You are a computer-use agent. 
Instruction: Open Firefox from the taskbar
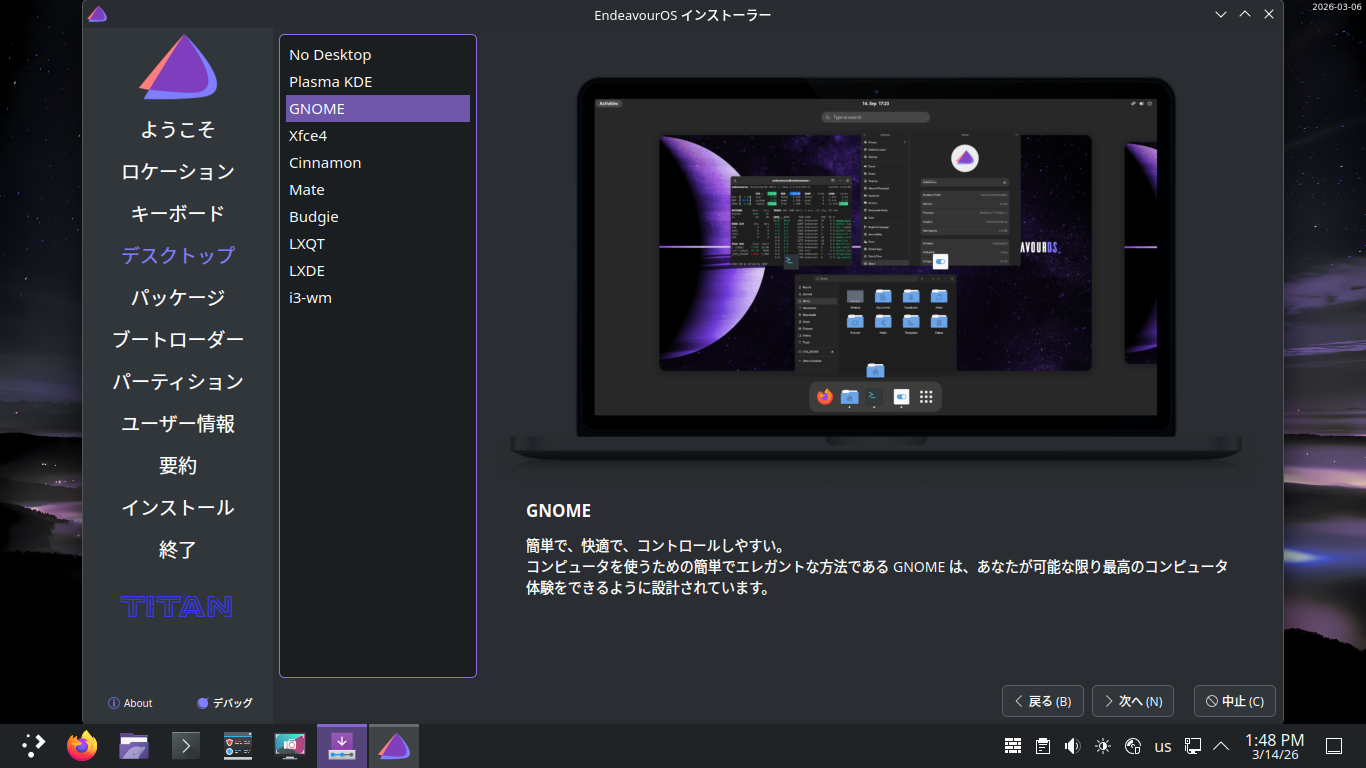click(82, 746)
